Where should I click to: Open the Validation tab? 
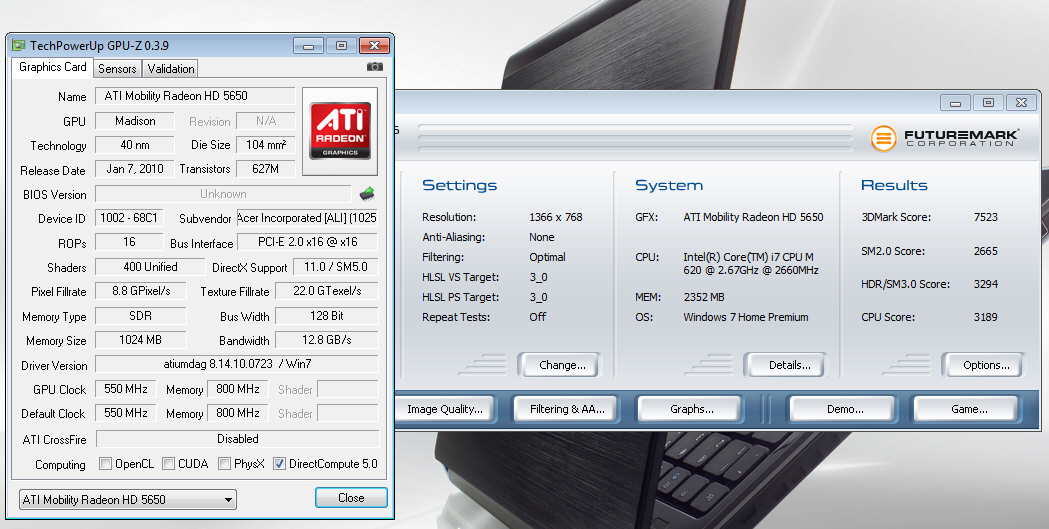(171, 68)
